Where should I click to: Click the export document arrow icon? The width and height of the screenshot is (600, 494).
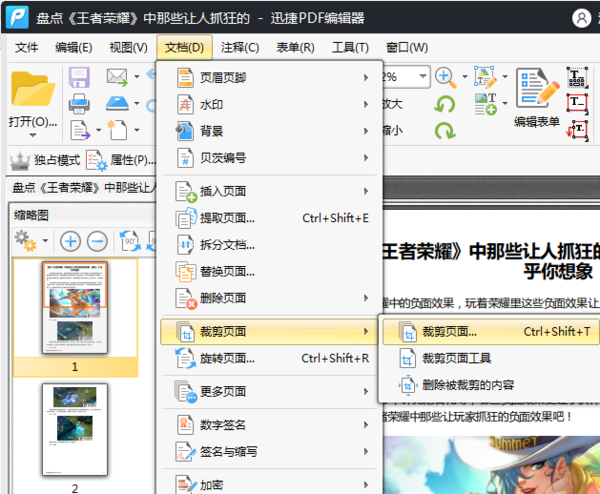tap(80, 130)
